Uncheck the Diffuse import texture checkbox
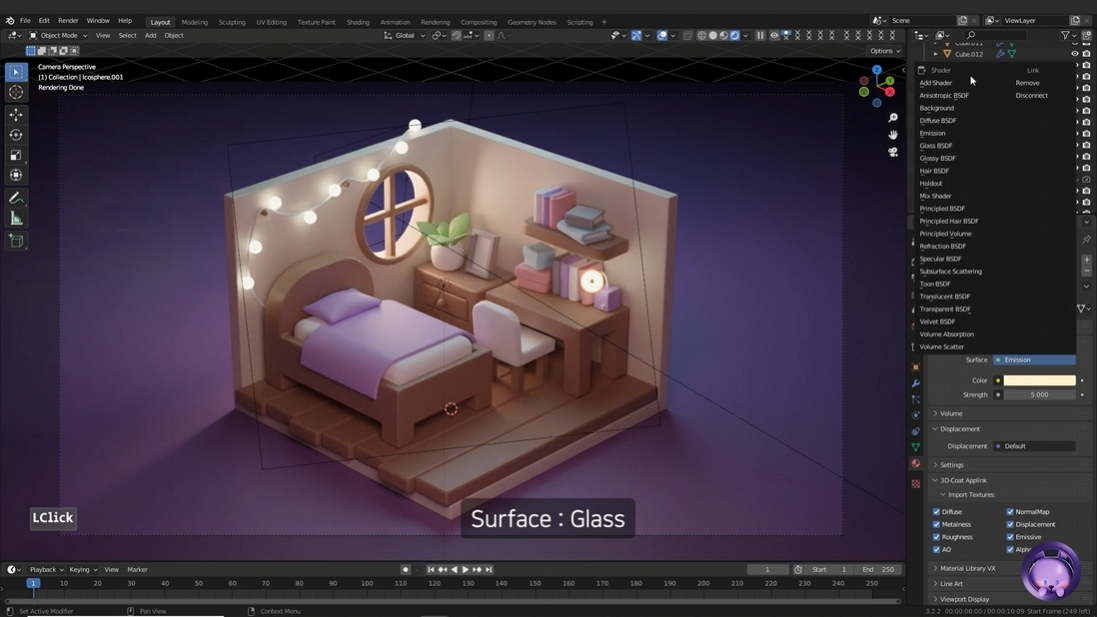The height and width of the screenshot is (617, 1097). tap(937, 512)
